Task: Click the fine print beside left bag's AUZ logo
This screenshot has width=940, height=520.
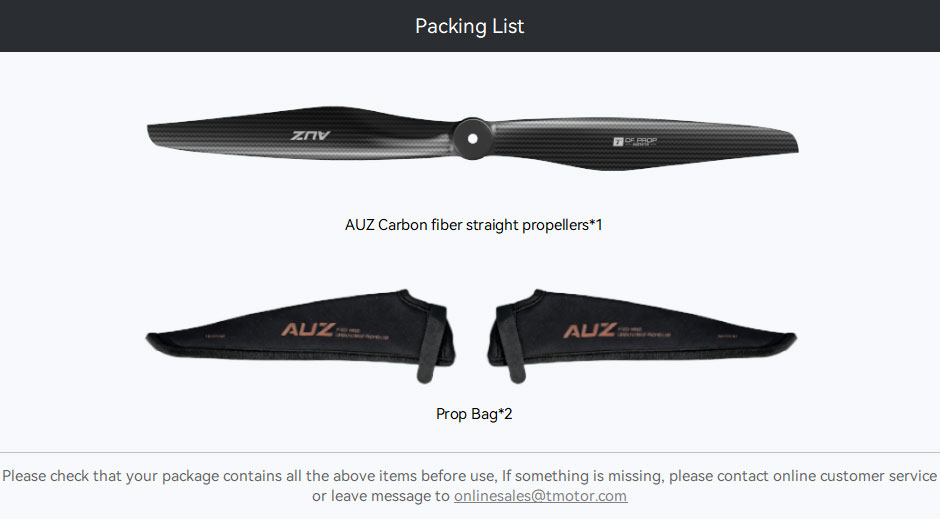Action: tap(362, 333)
